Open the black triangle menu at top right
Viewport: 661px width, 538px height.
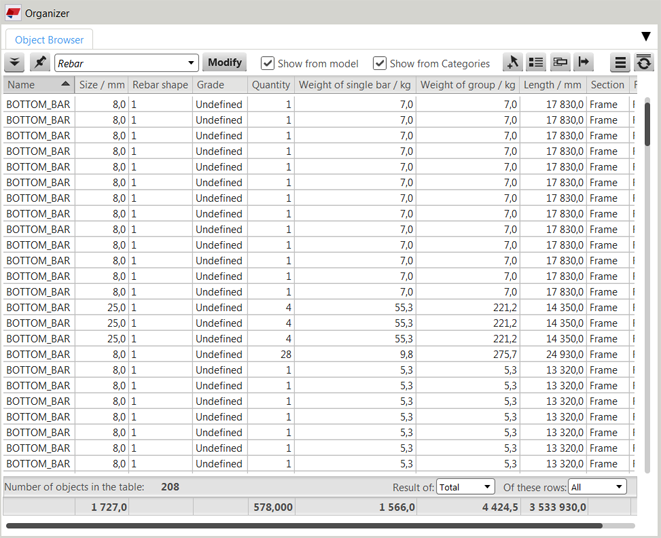646,37
